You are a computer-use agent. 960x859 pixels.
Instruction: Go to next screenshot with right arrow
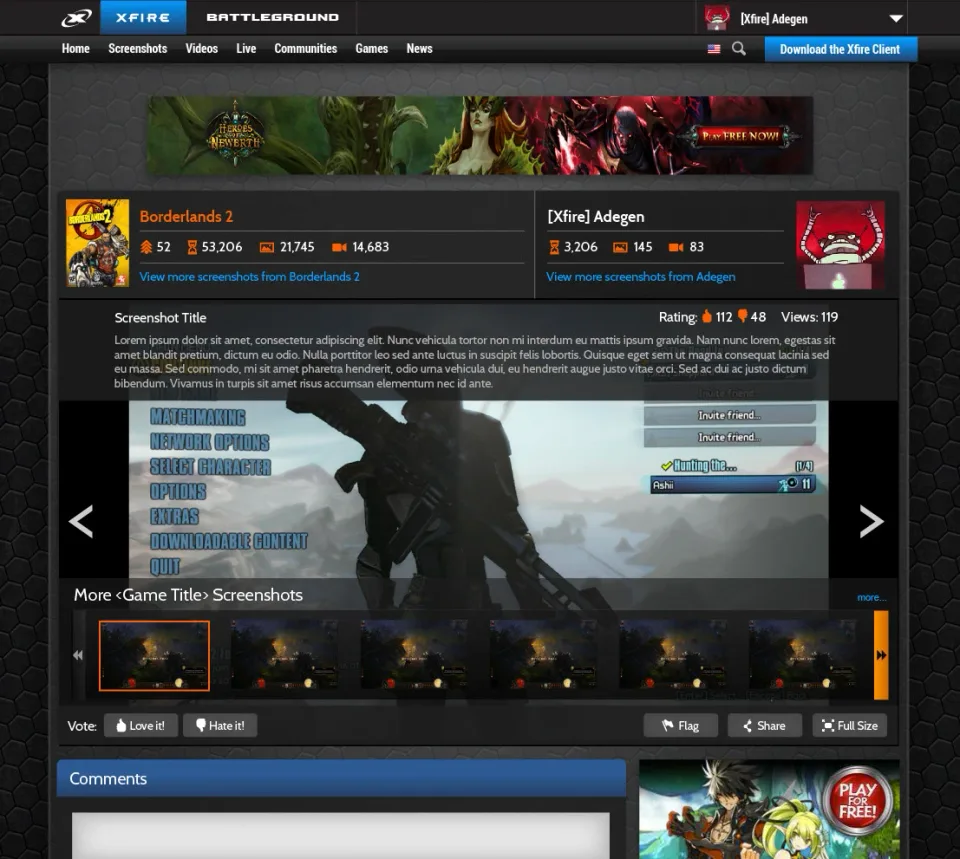click(x=871, y=521)
